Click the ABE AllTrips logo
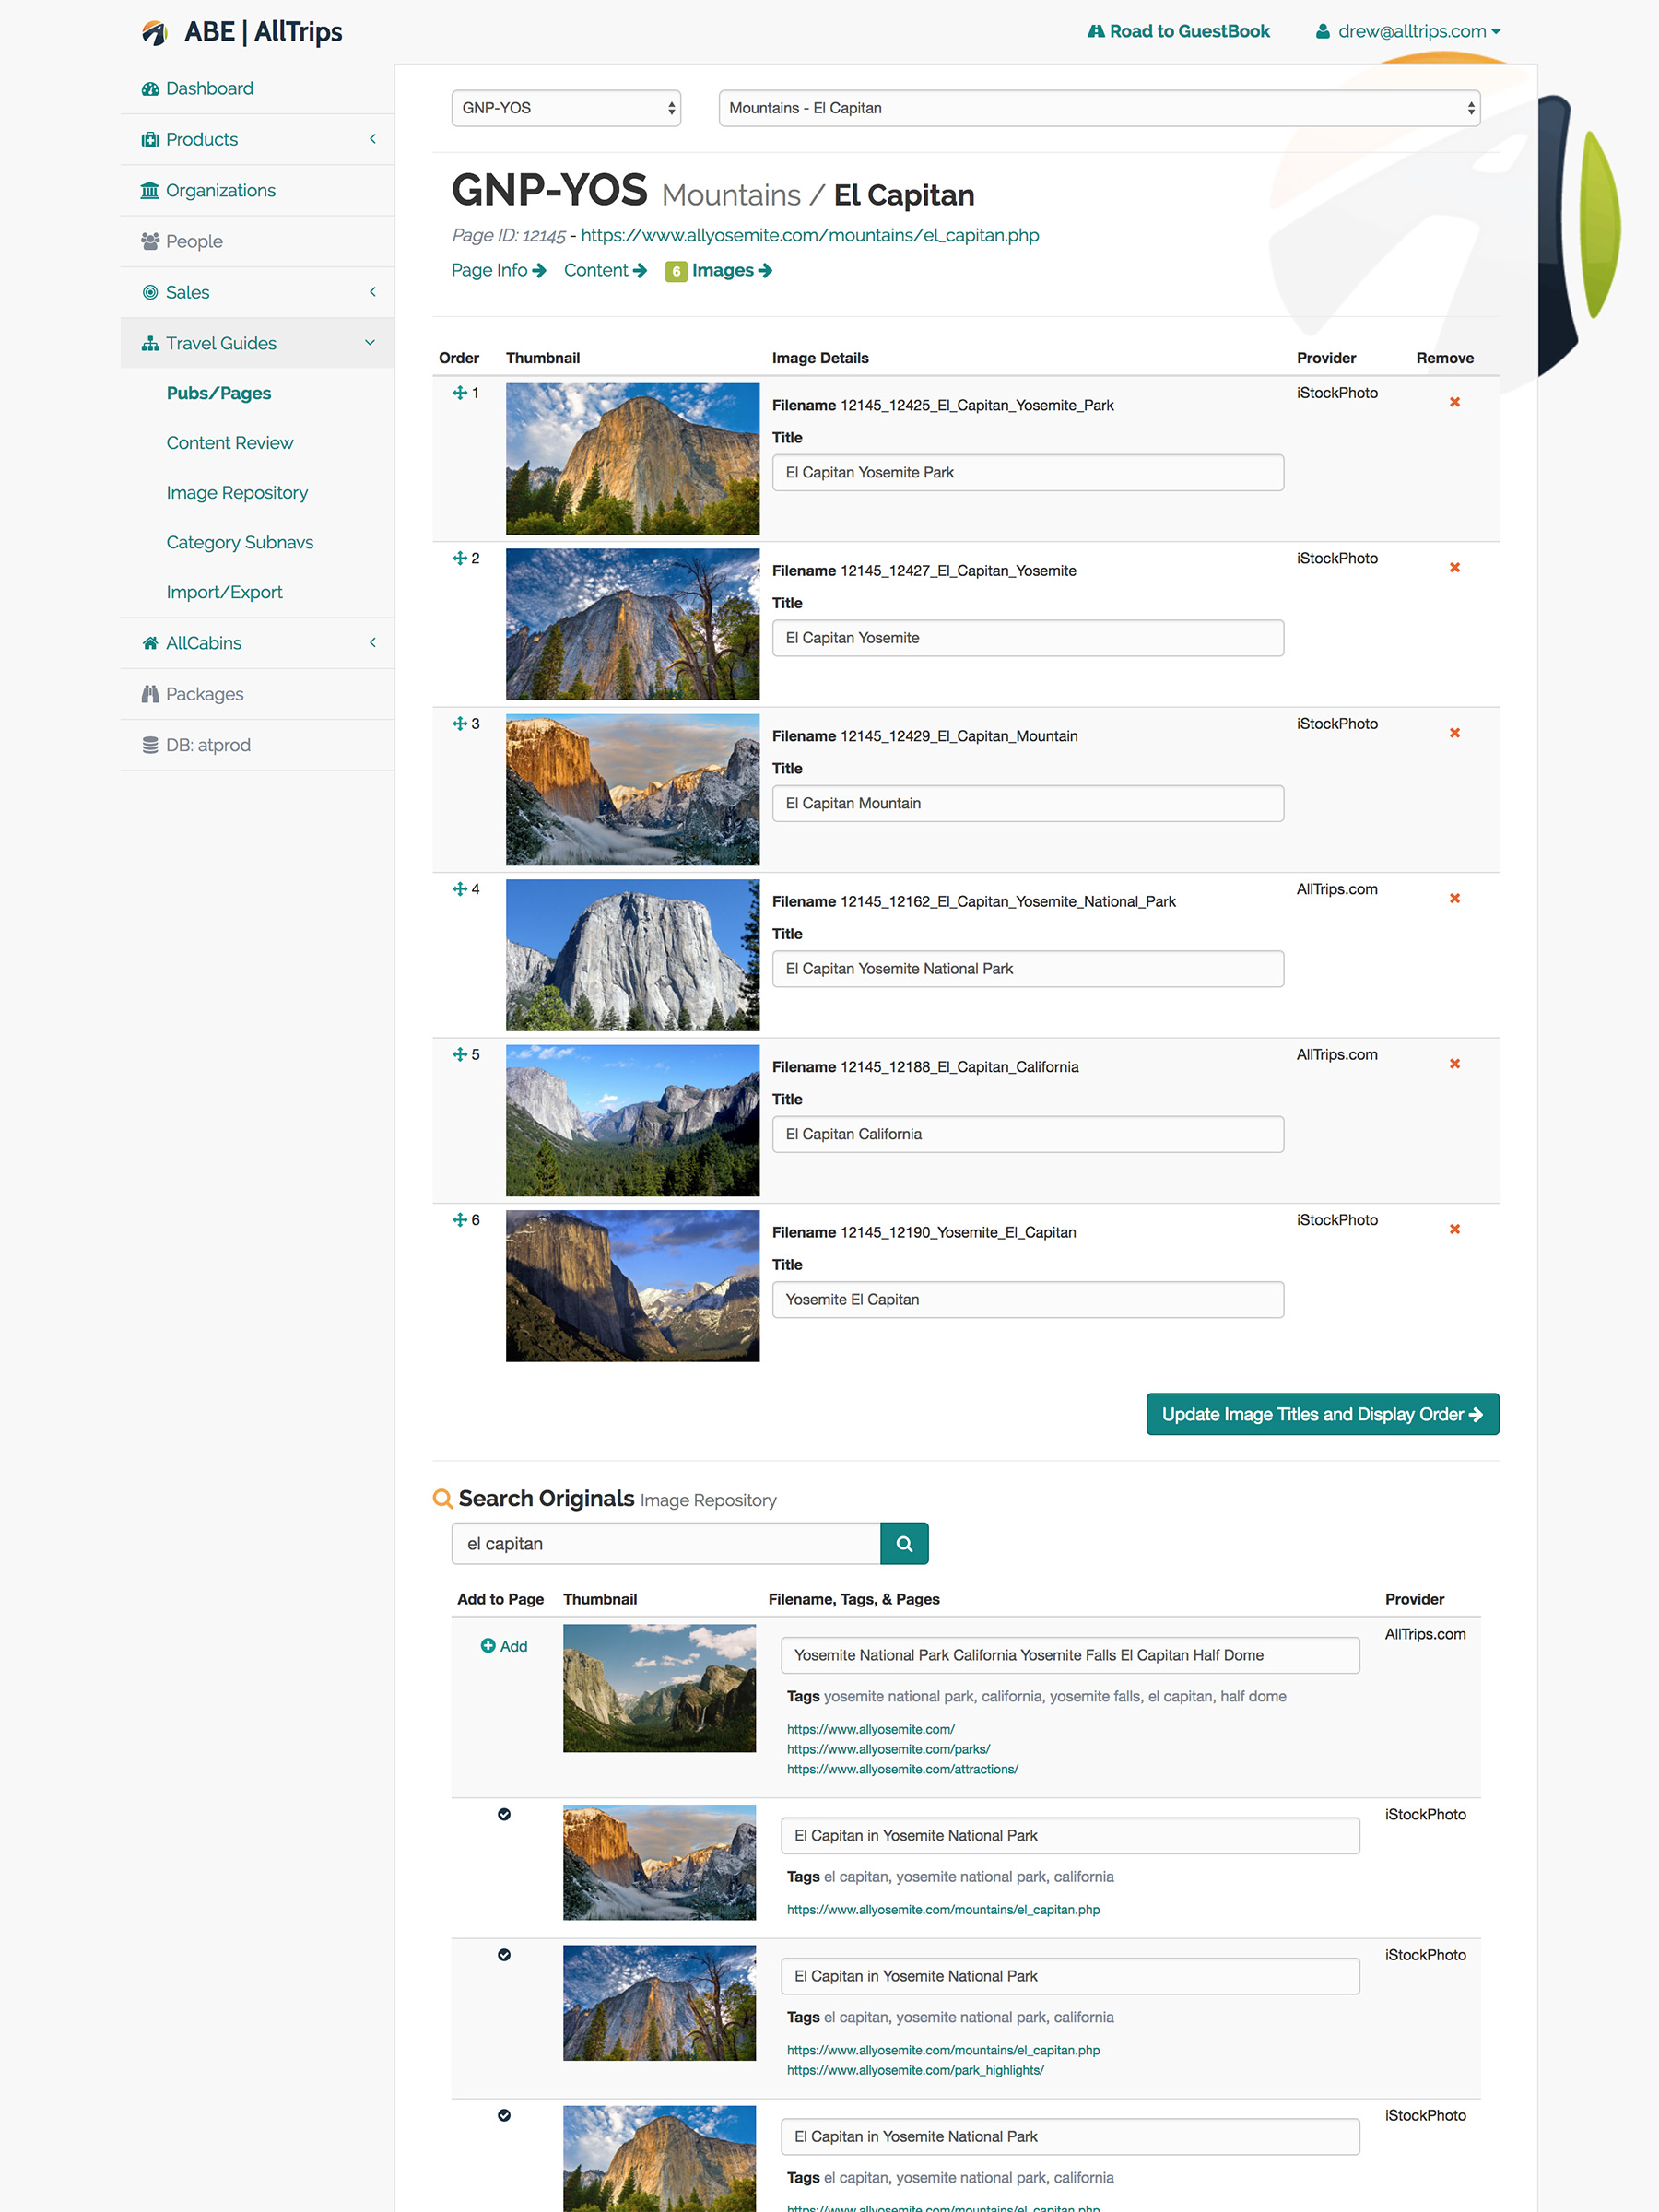Viewport: 1659px width, 2212px height. (242, 32)
